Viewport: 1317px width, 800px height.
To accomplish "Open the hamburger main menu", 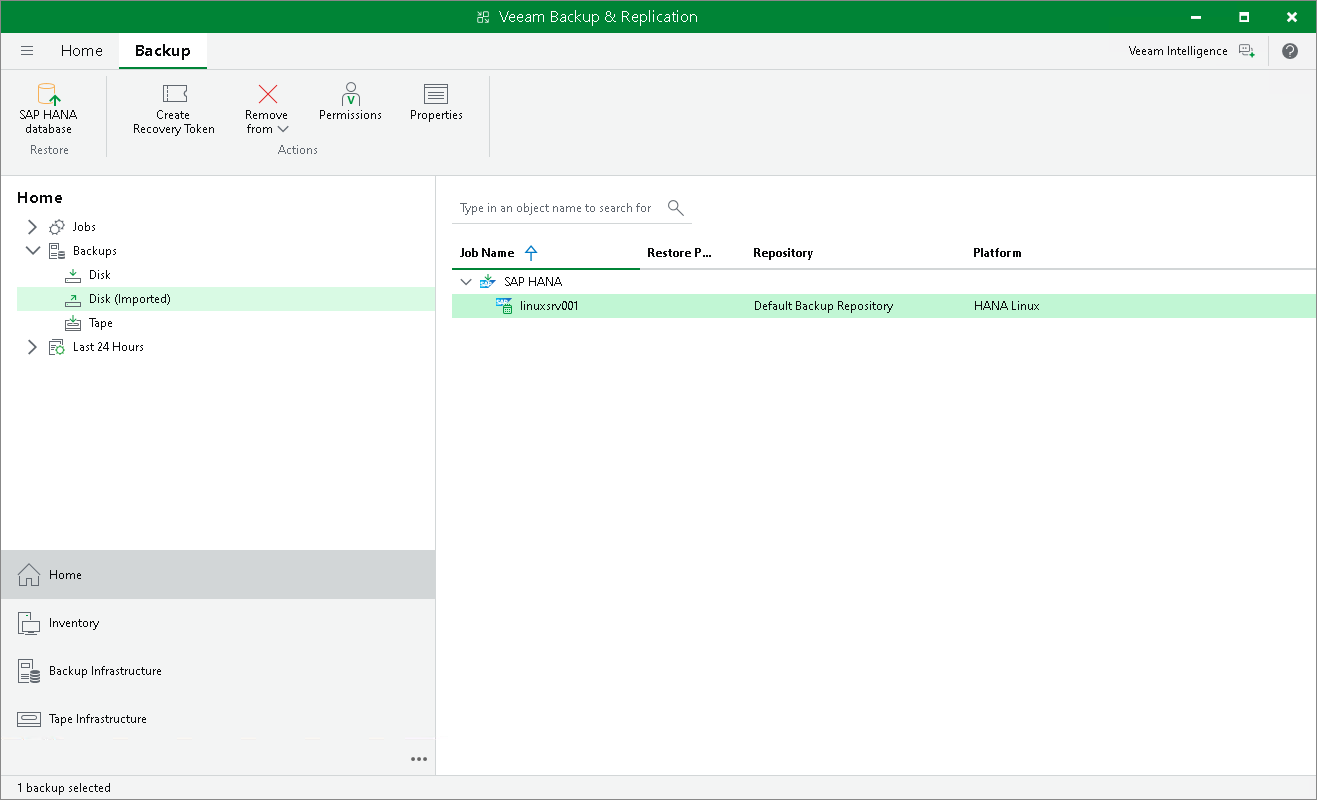I will coord(27,51).
